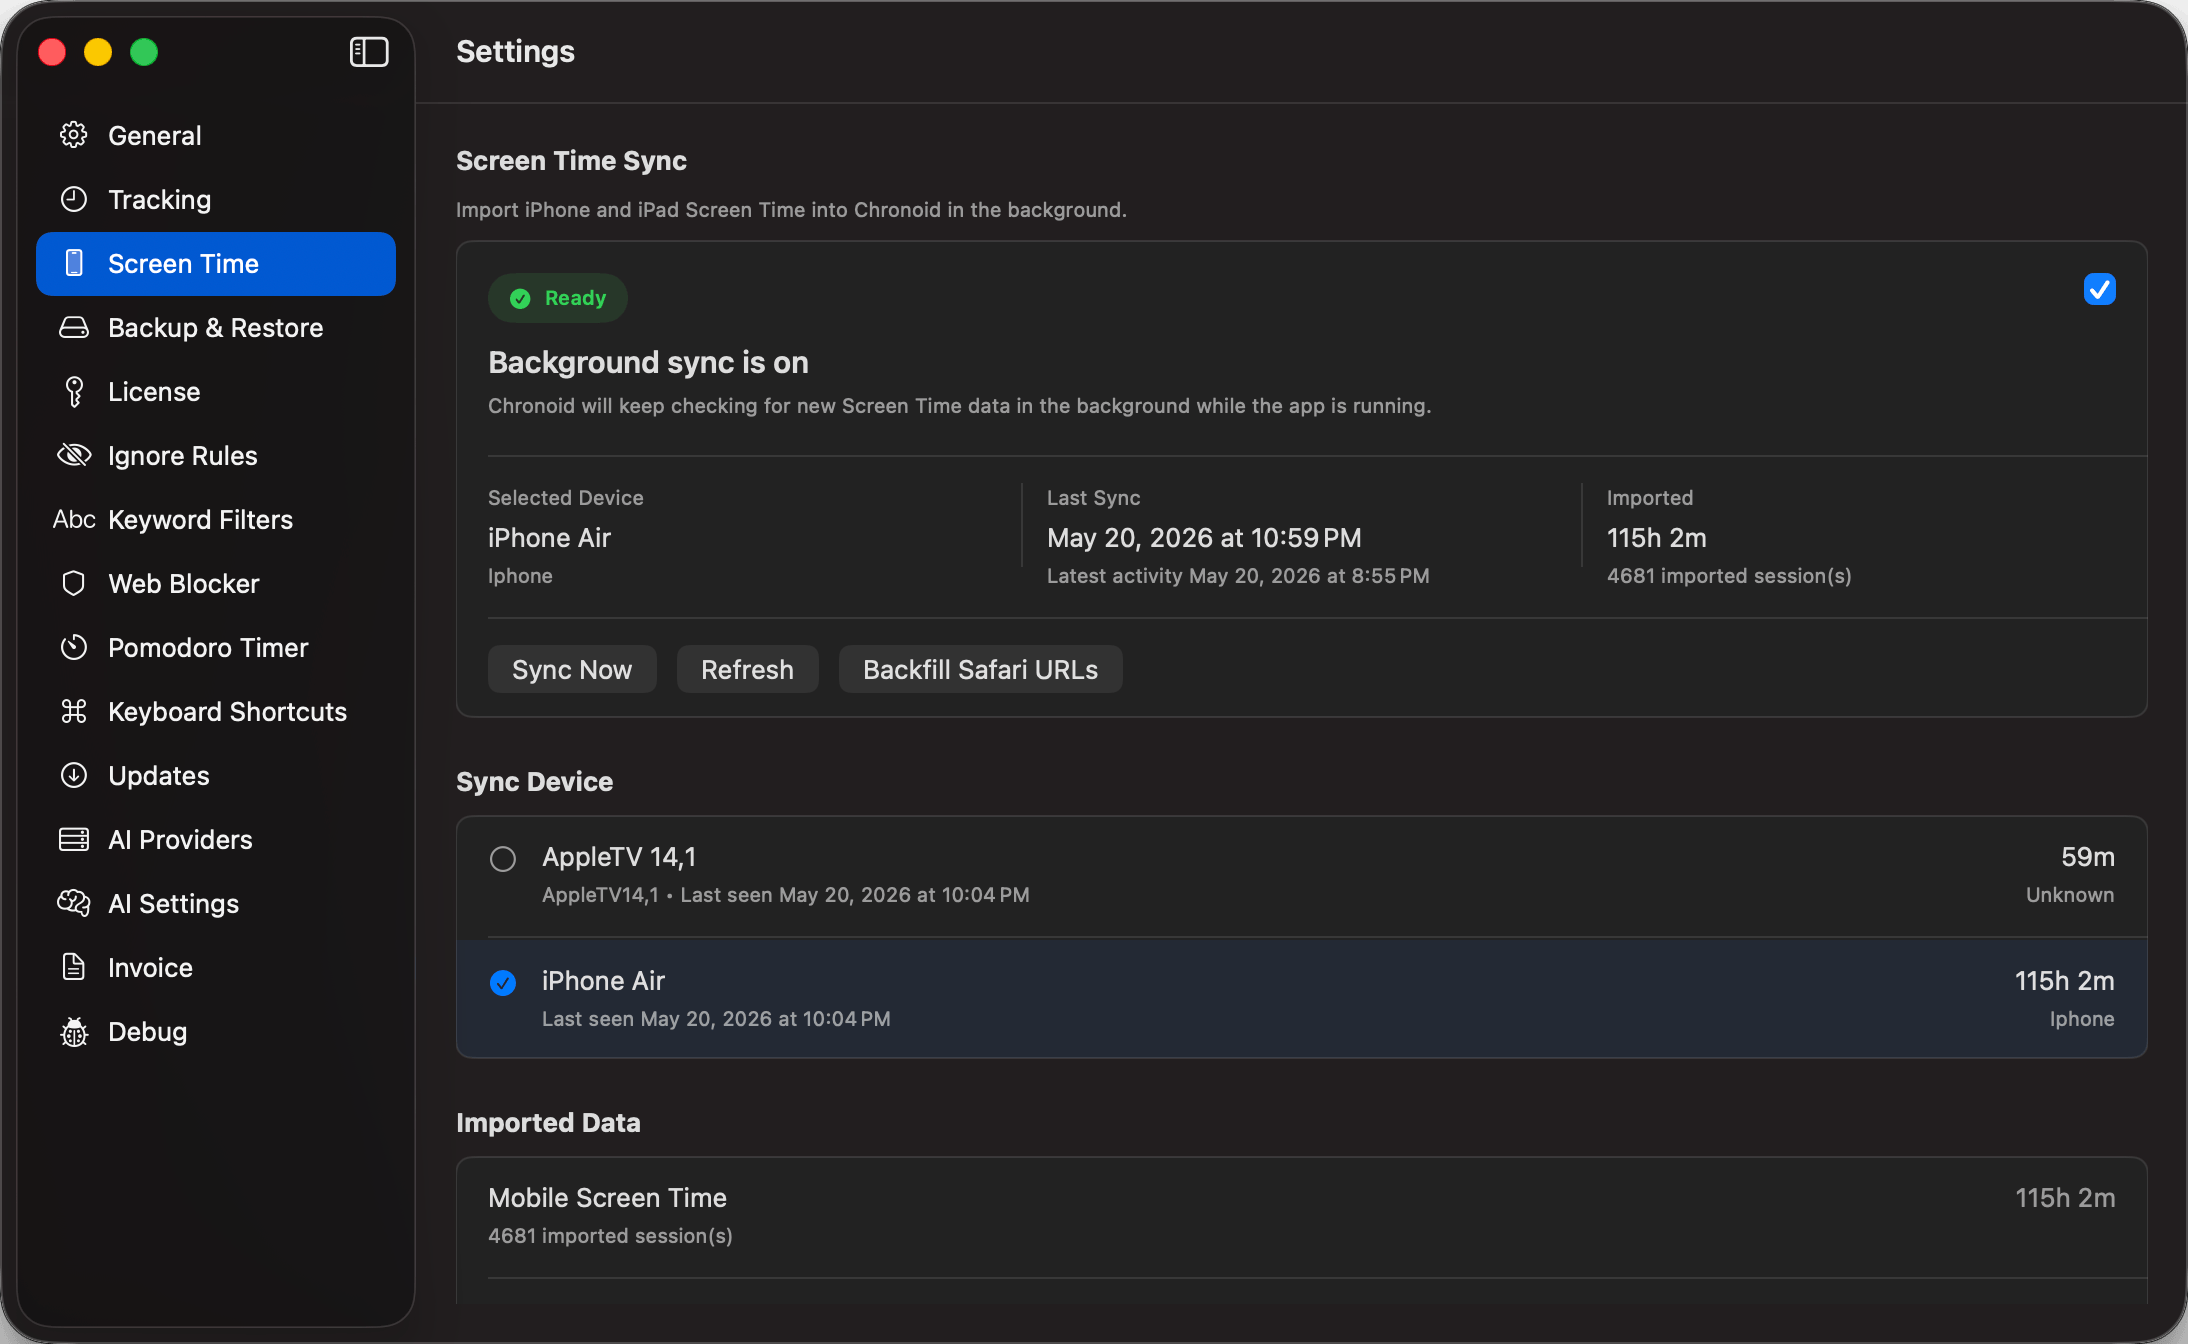Click the Sync Device heading
The height and width of the screenshot is (1344, 2188).
(x=534, y=782)
